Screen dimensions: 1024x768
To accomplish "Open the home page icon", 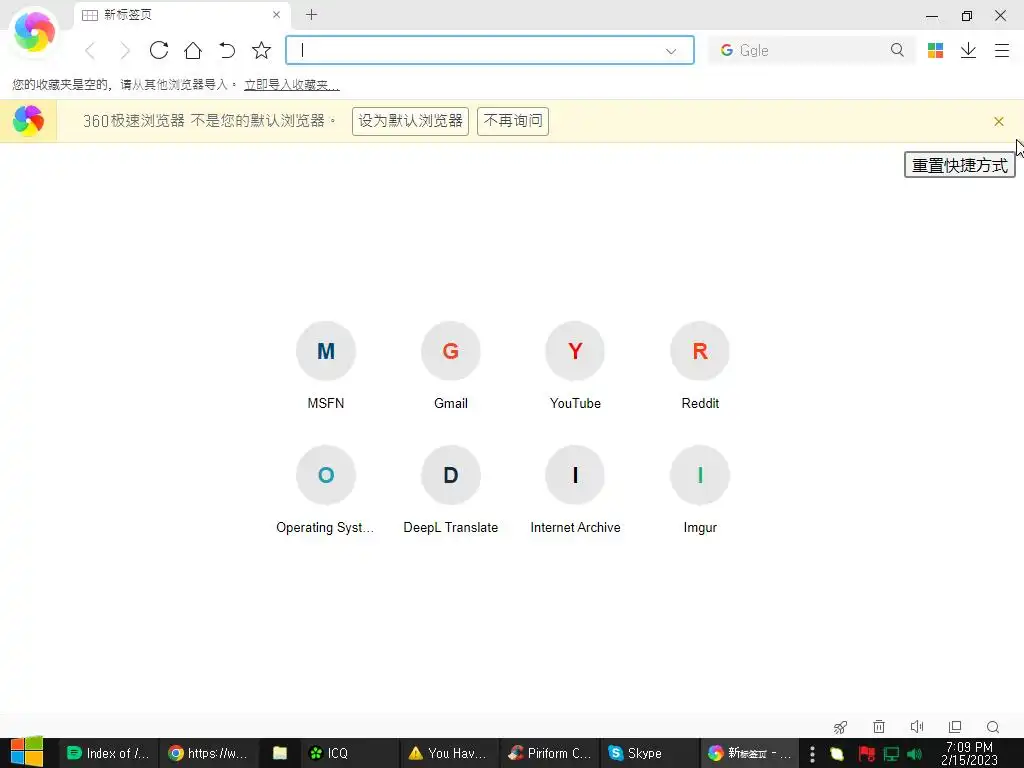I will tap(193, 50).
